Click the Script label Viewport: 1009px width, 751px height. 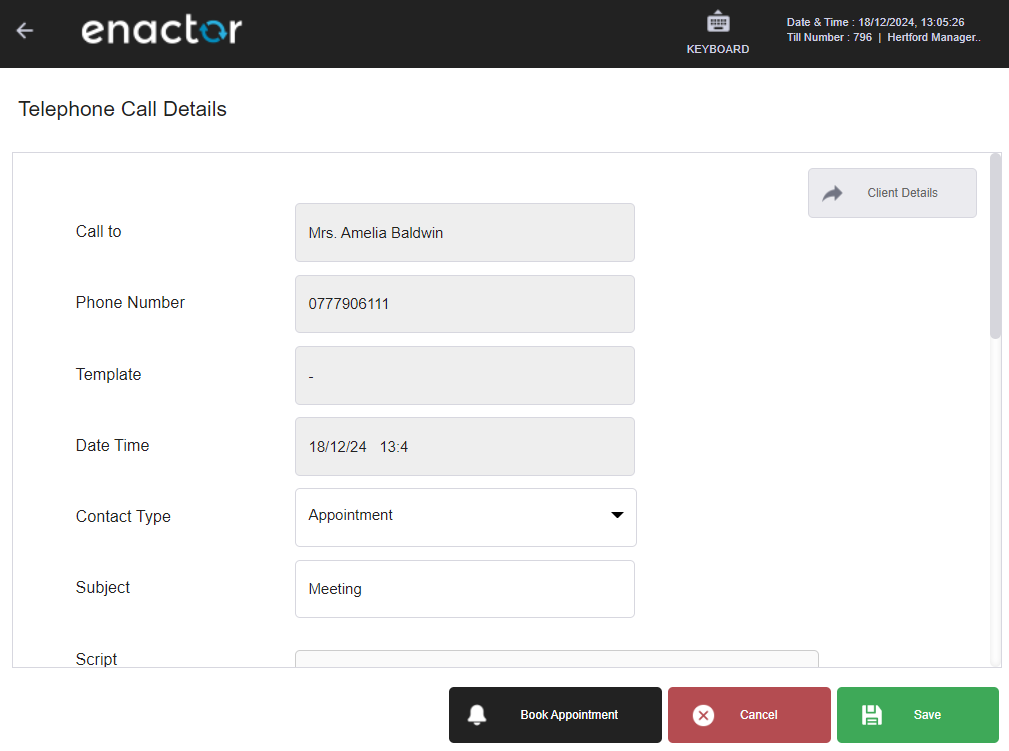click(x=96, y=659)
